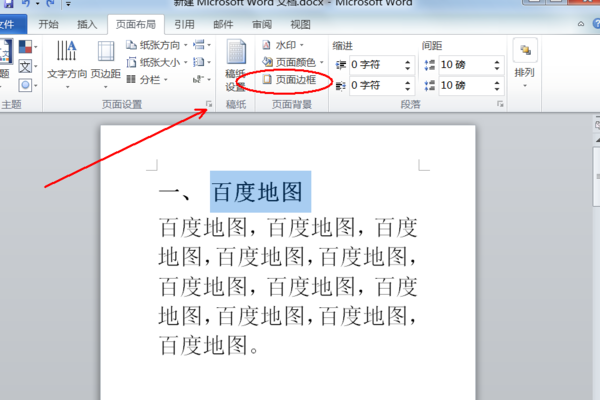Open the 视图 tab
This screenshot has width=600, height=400.
pyautogui.click(x=300, y=25)
